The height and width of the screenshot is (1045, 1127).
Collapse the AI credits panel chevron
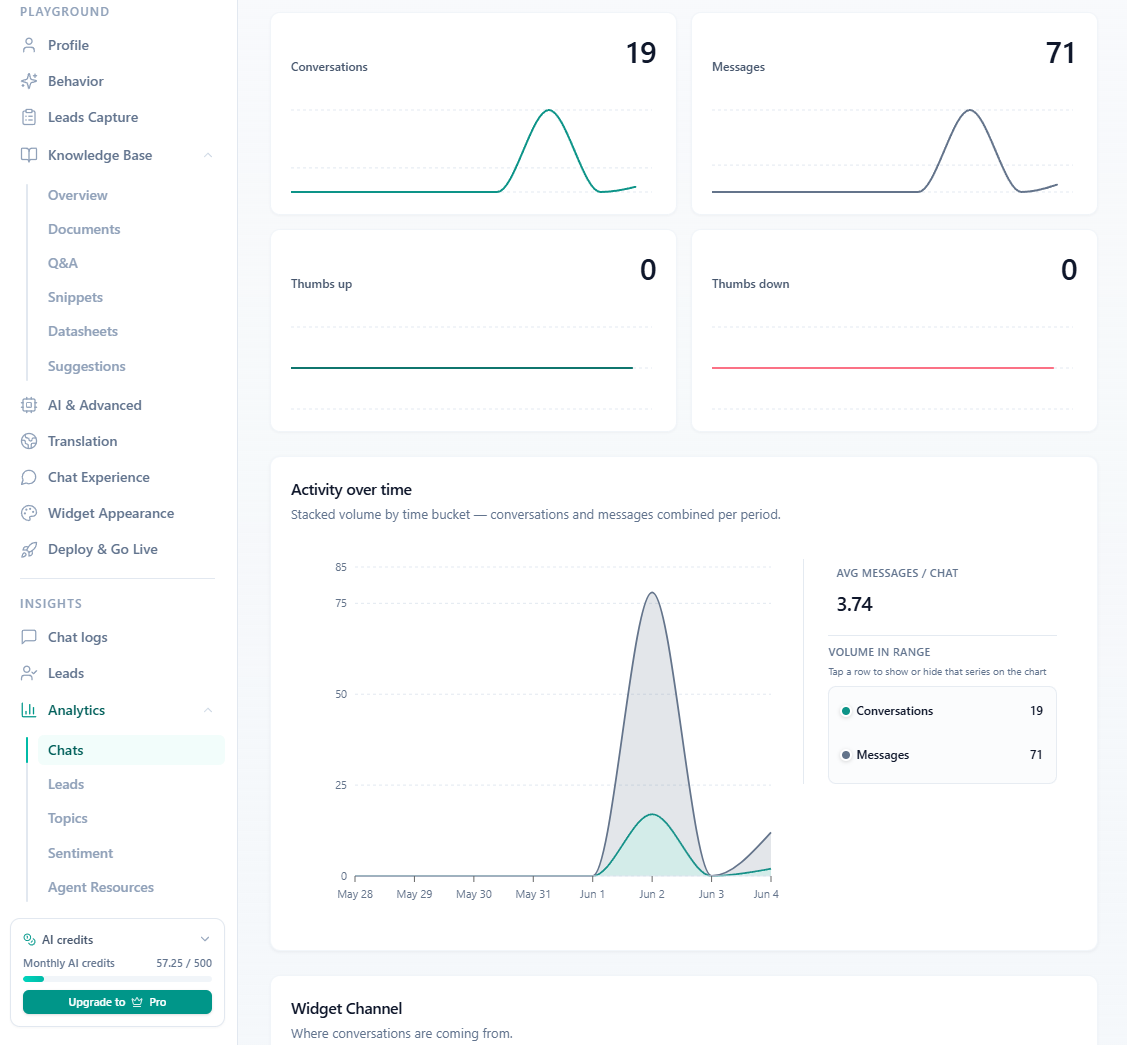coord(205,939)
